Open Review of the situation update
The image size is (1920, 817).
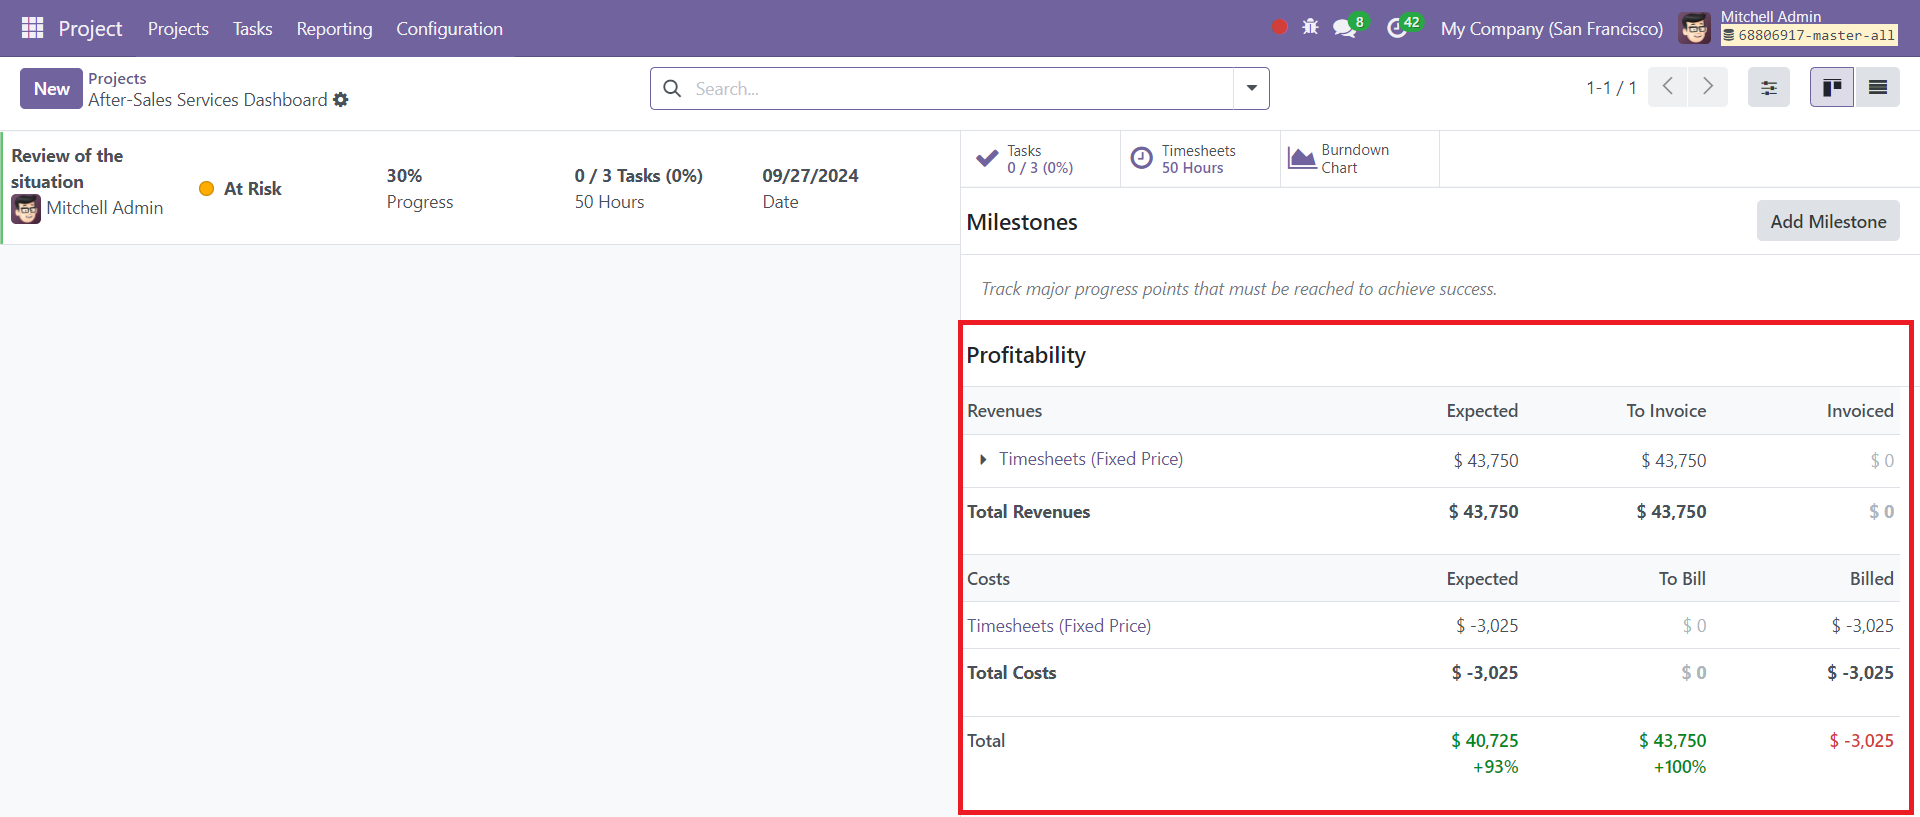pyautogui.click(x=67, y=169)
